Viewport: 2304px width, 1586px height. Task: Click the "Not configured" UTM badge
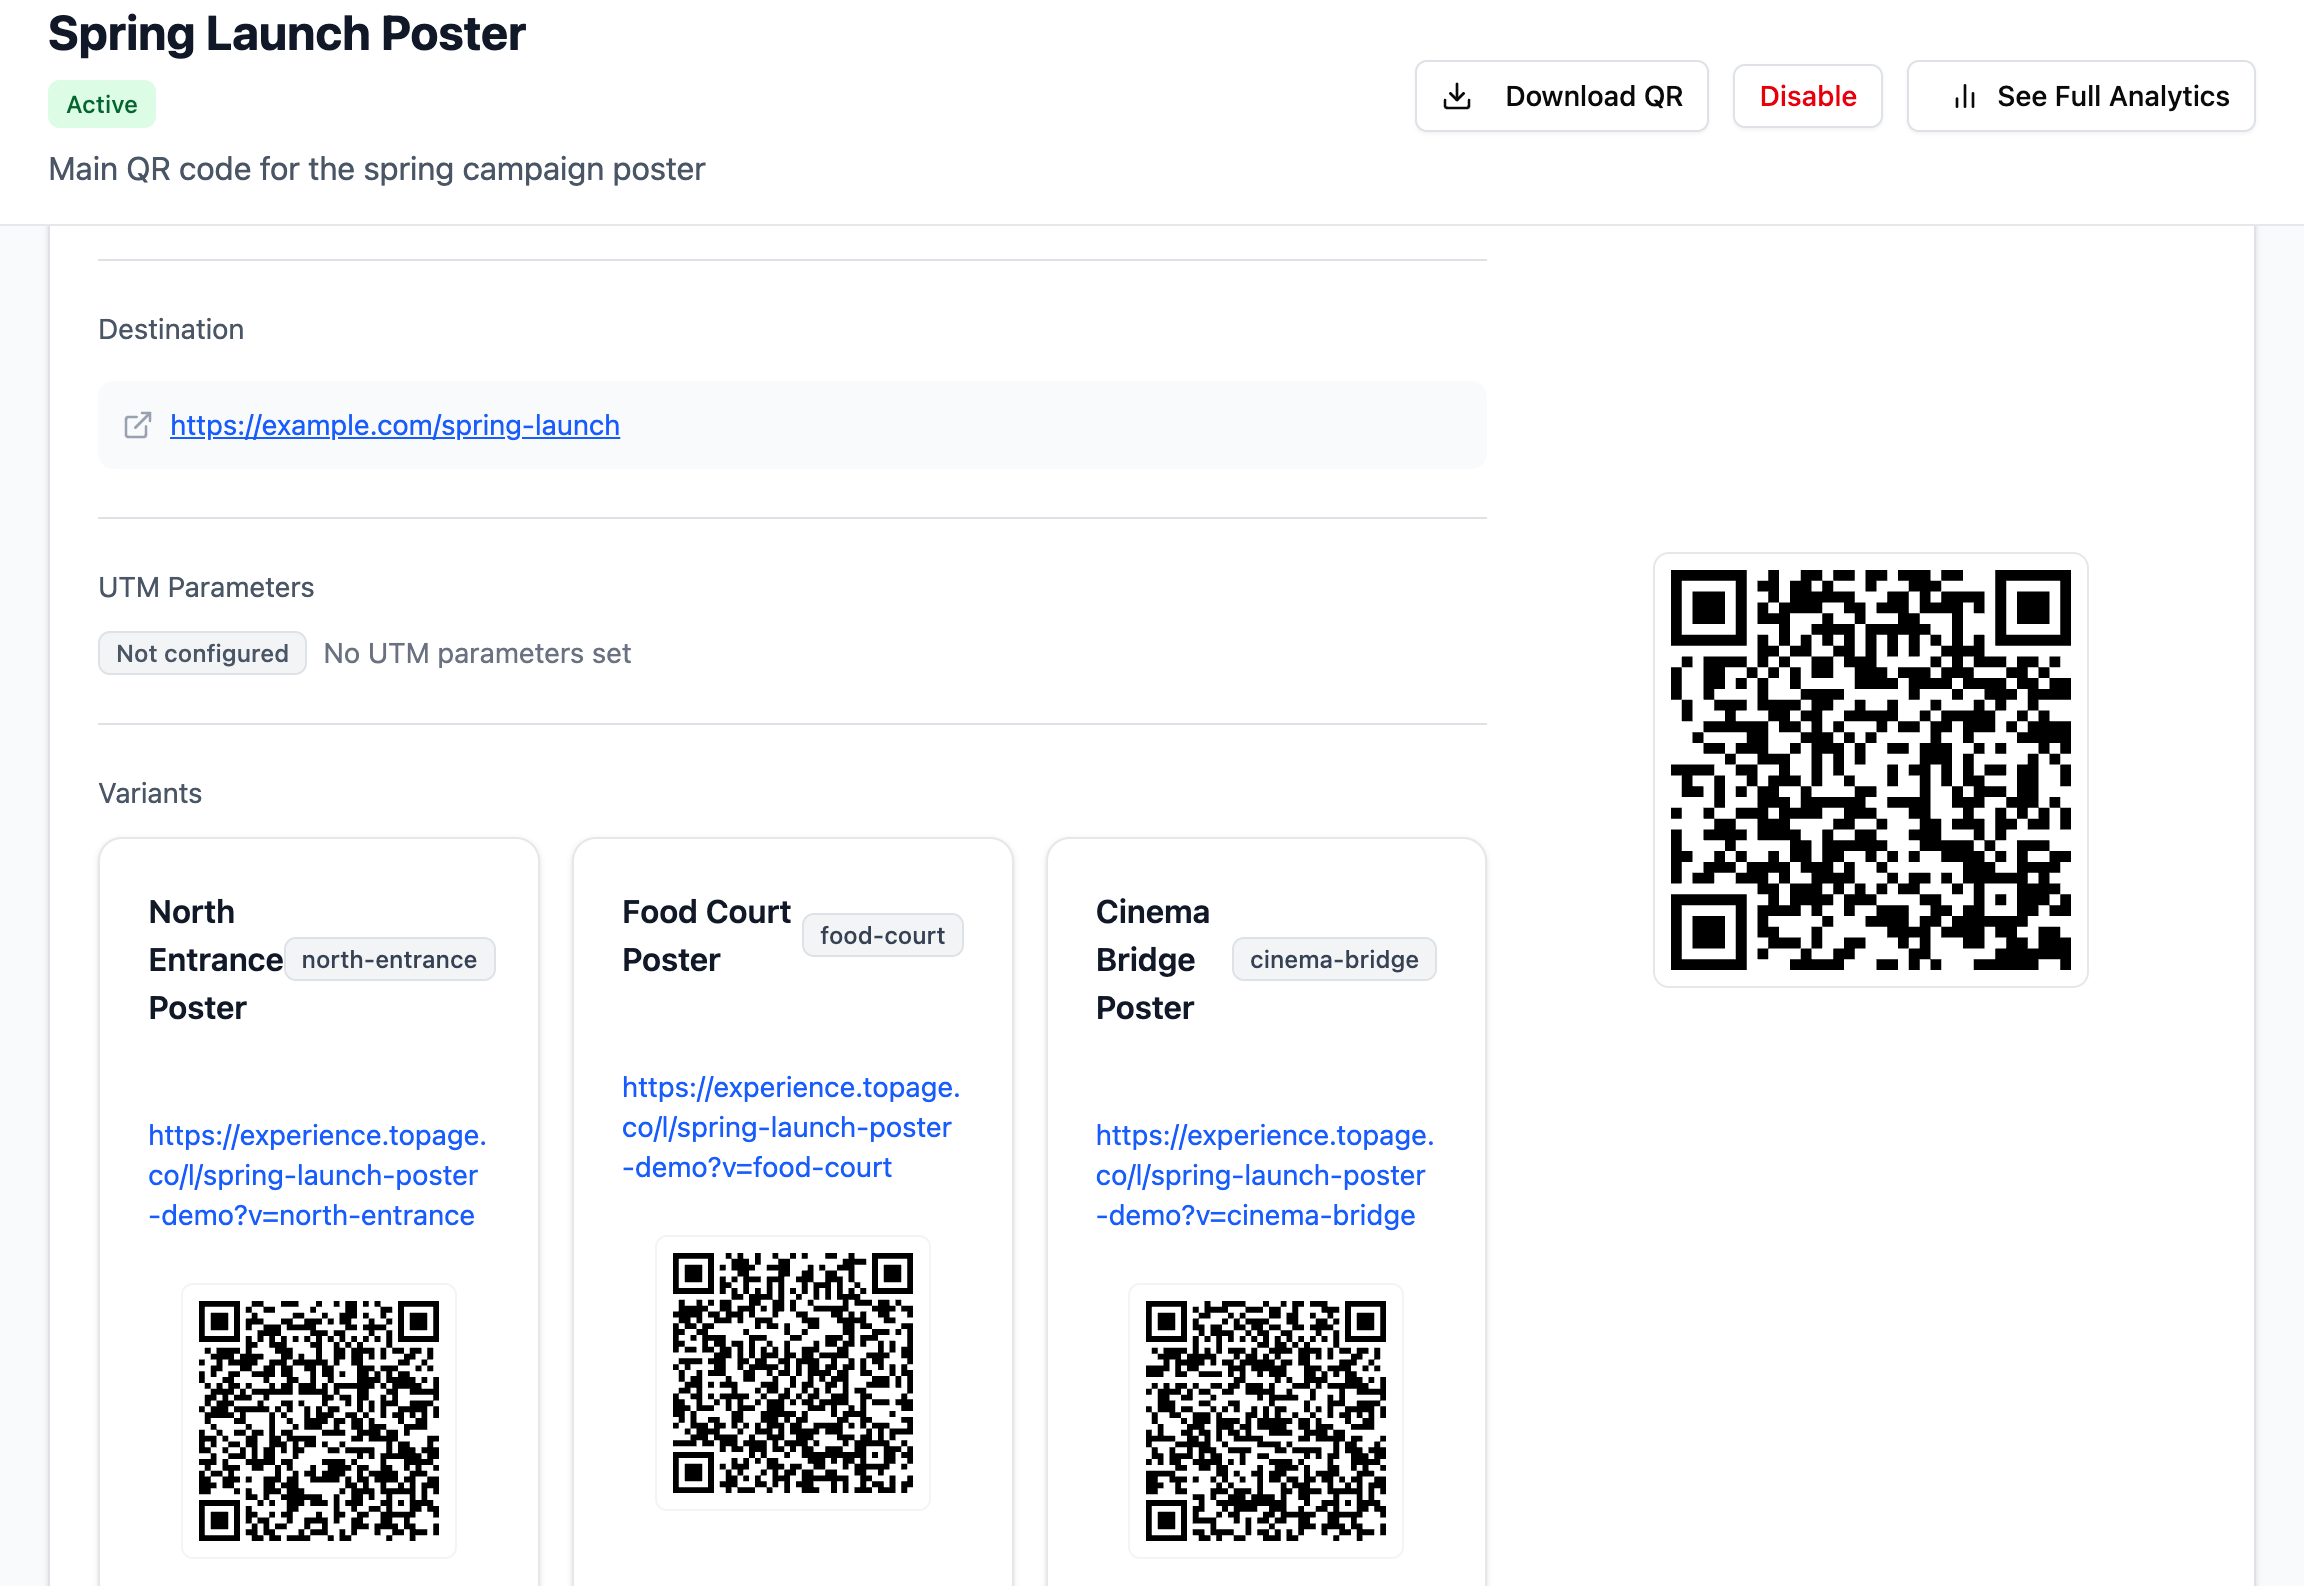pos(202,653)
